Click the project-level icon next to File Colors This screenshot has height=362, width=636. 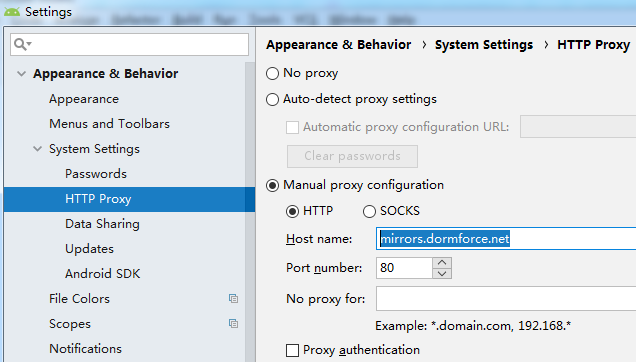click(233, 299)
